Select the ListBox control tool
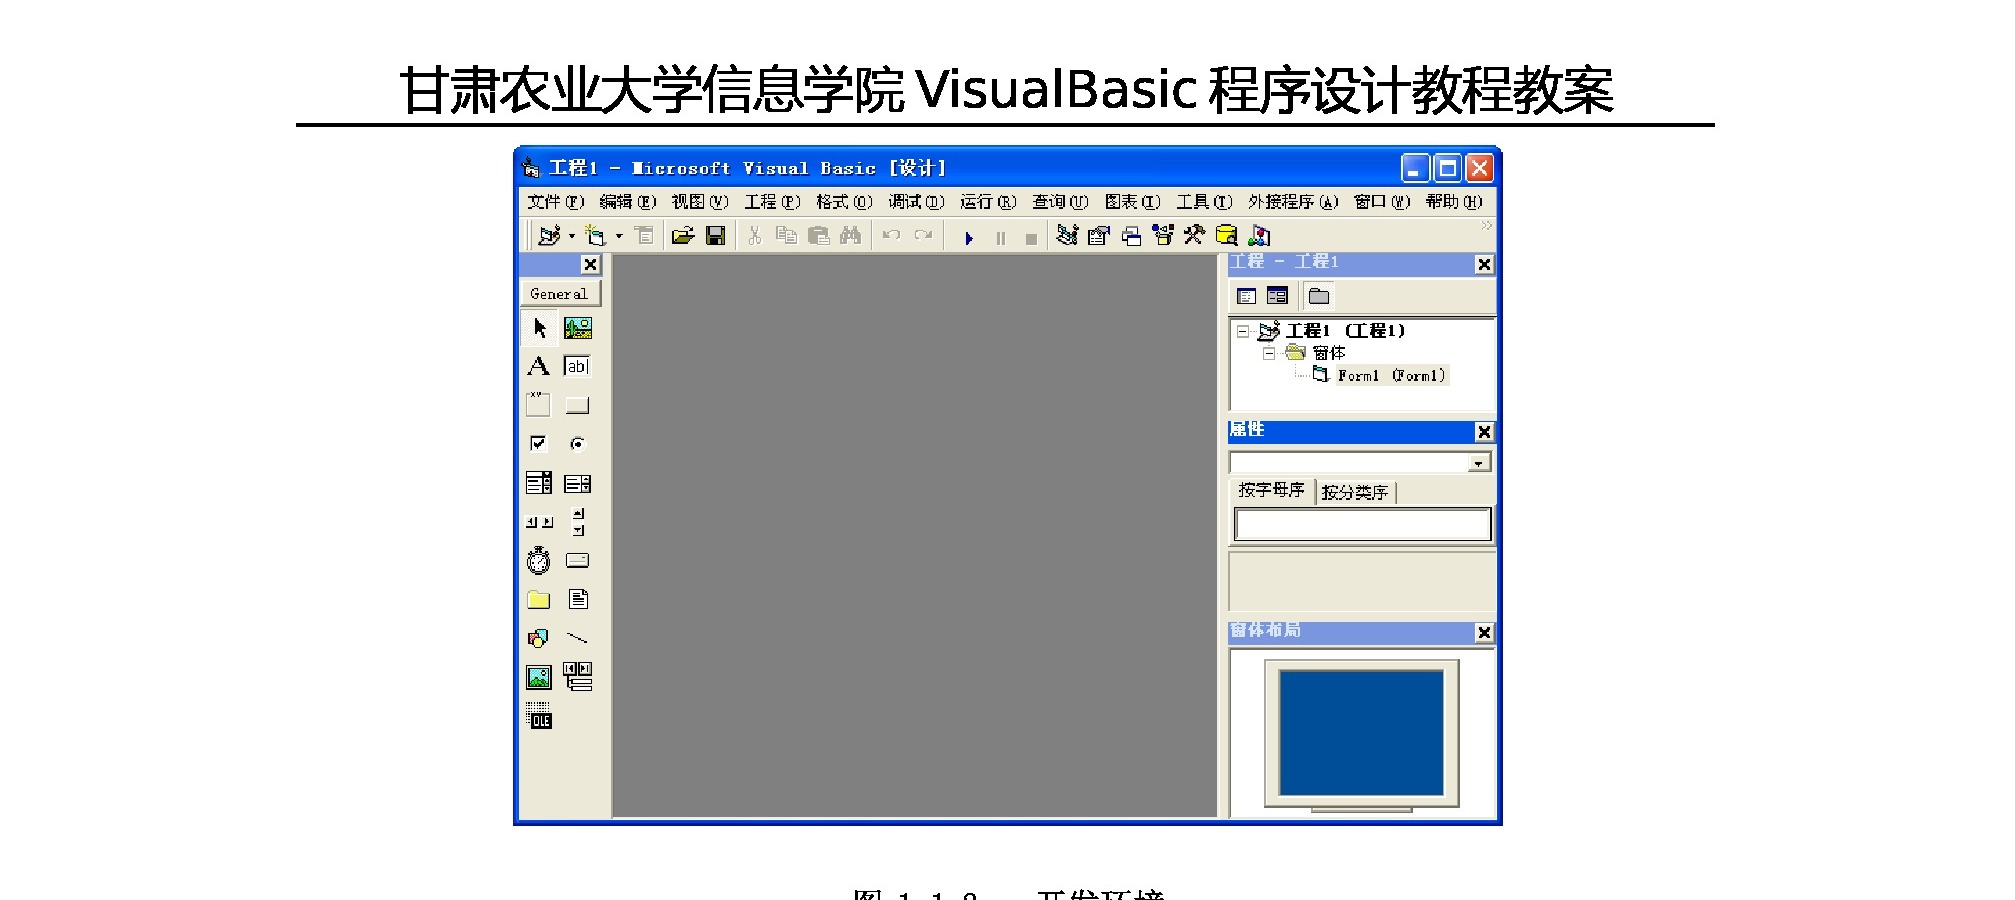 tap(577, 483)
